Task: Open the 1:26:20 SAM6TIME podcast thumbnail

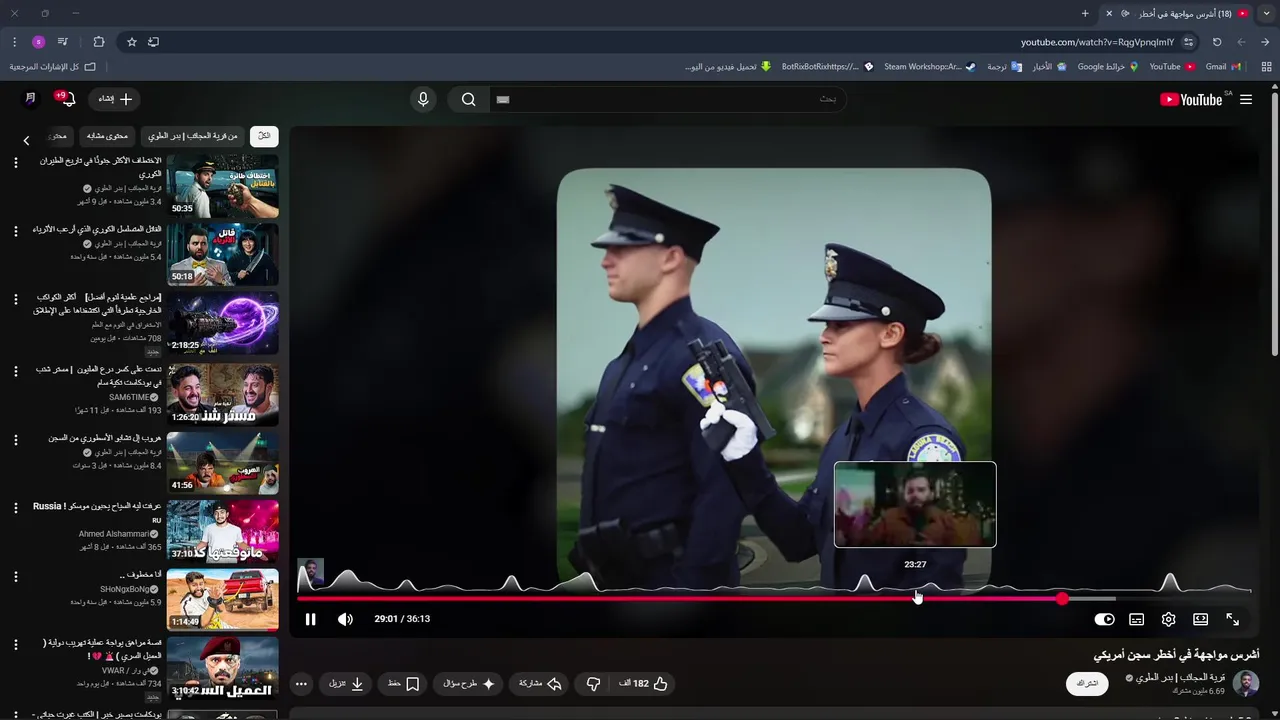Action: [222, 394]
